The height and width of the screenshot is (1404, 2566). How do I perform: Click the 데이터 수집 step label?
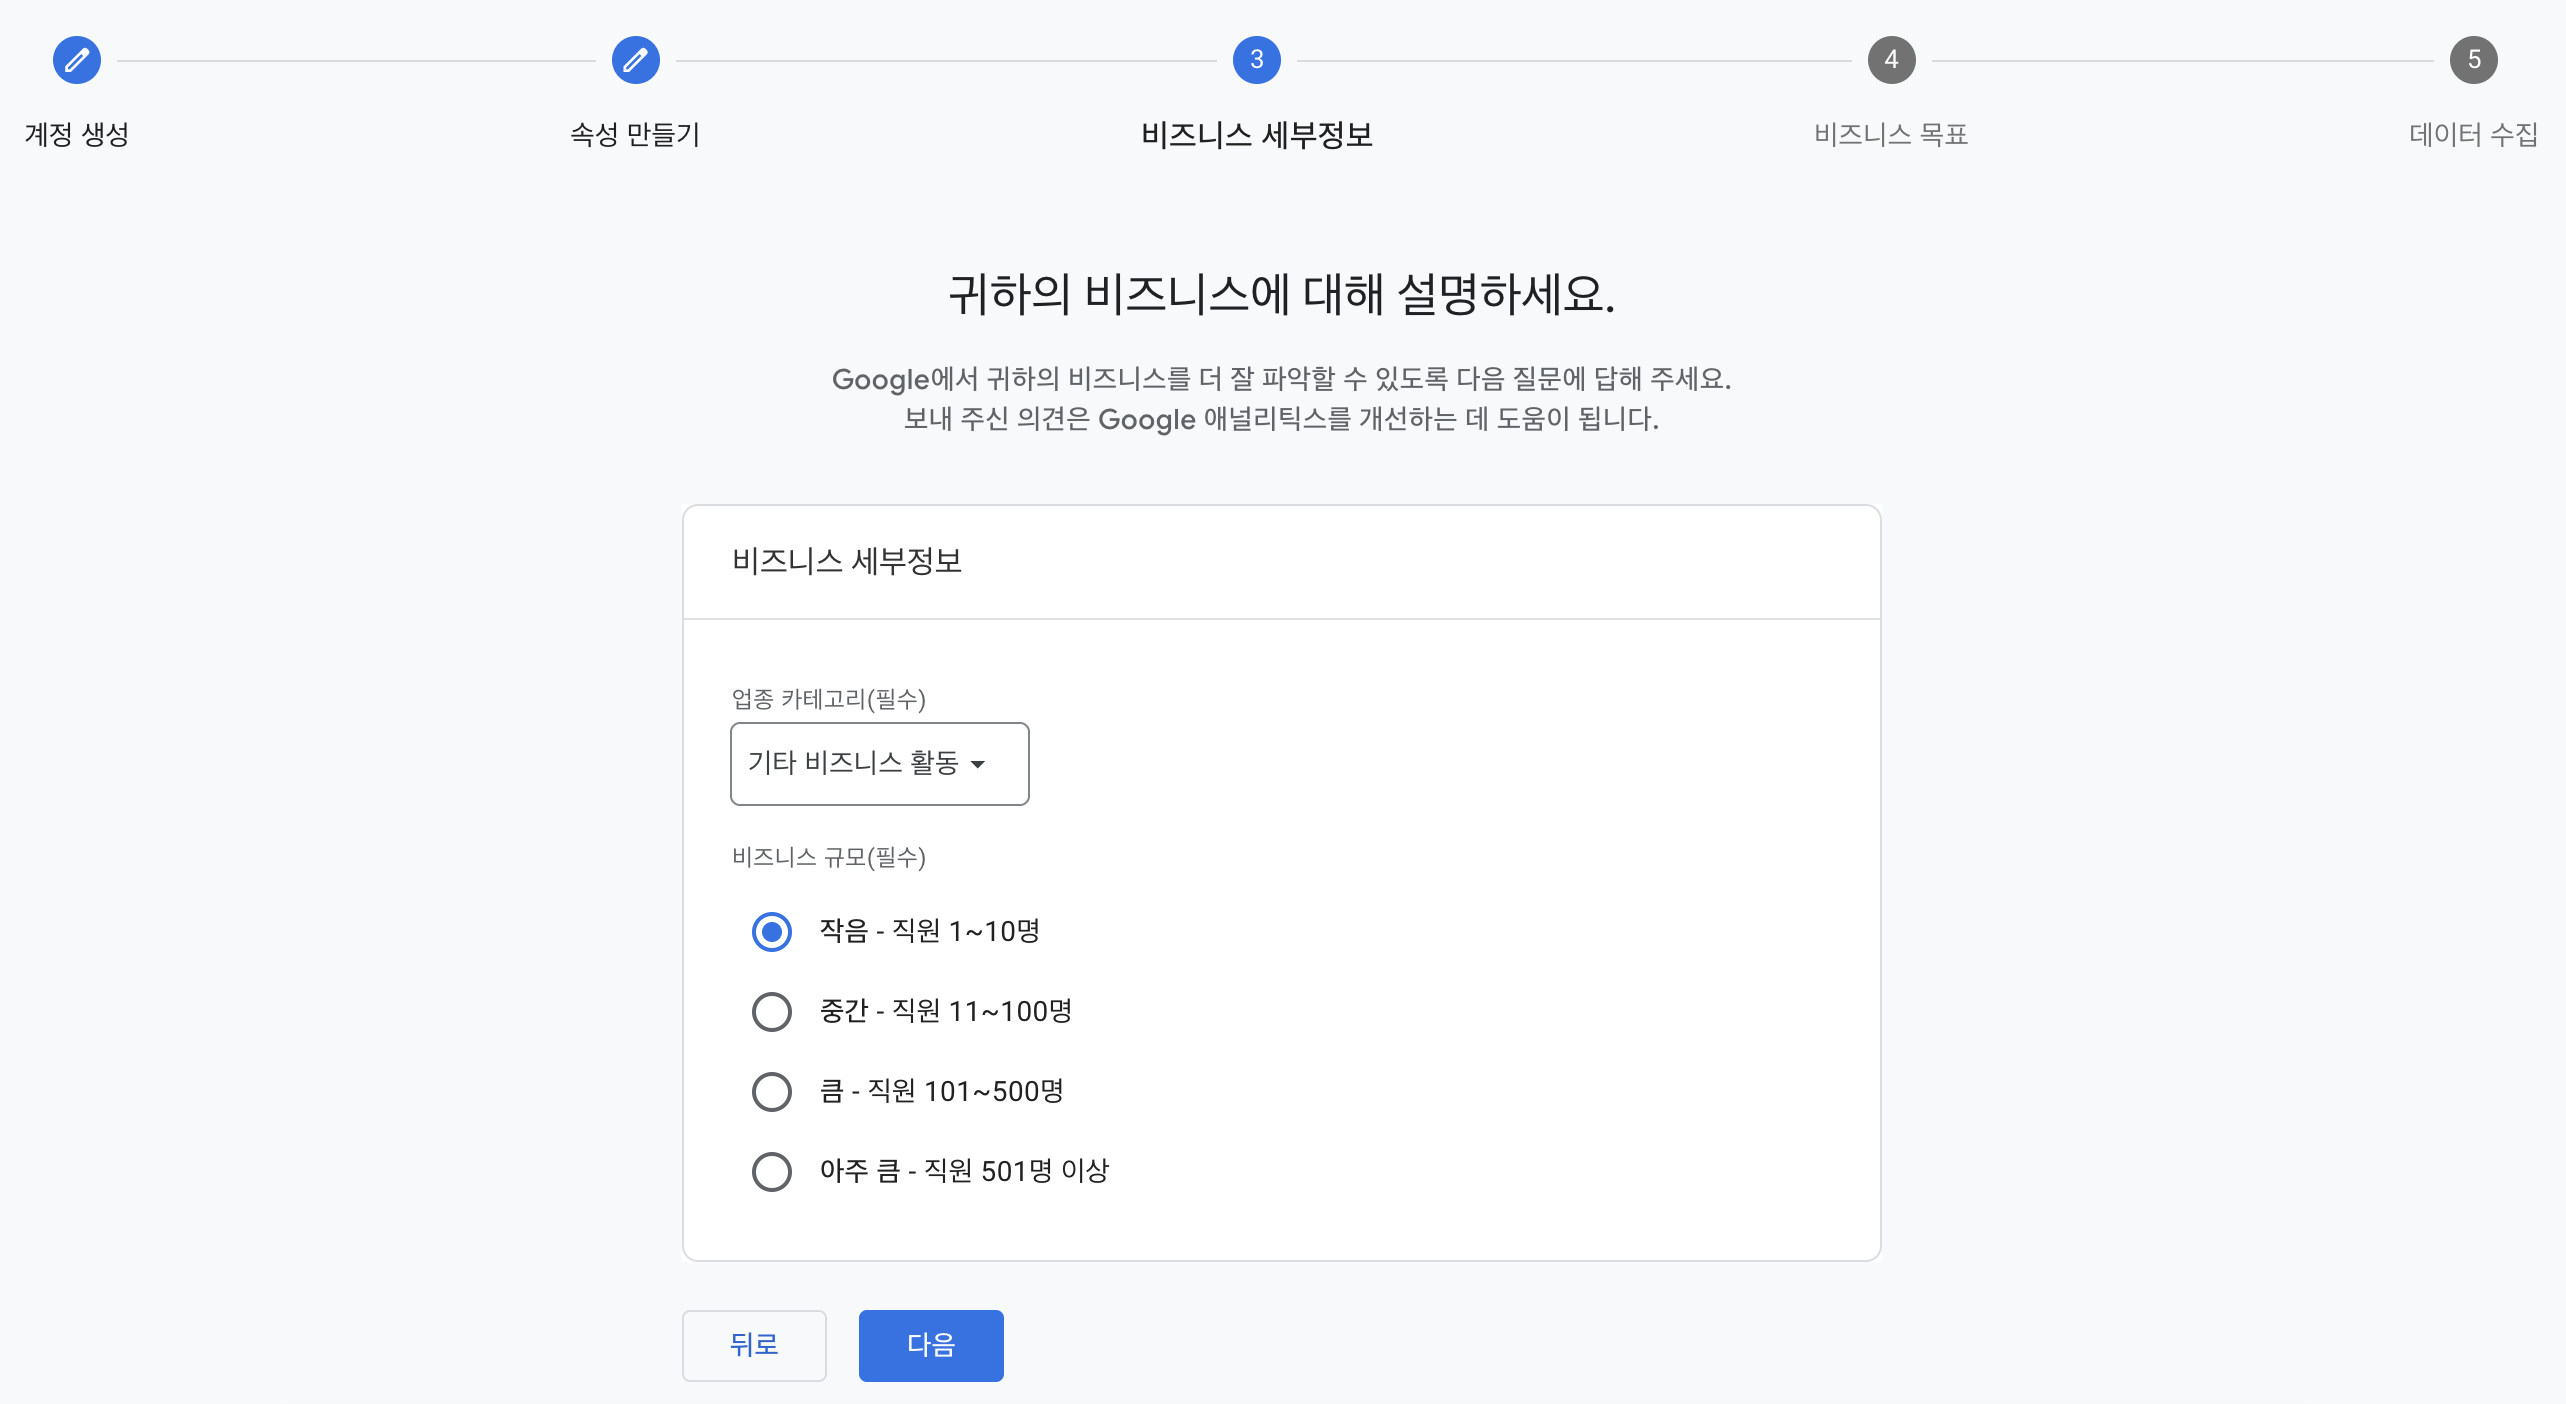coord(2473,134)
